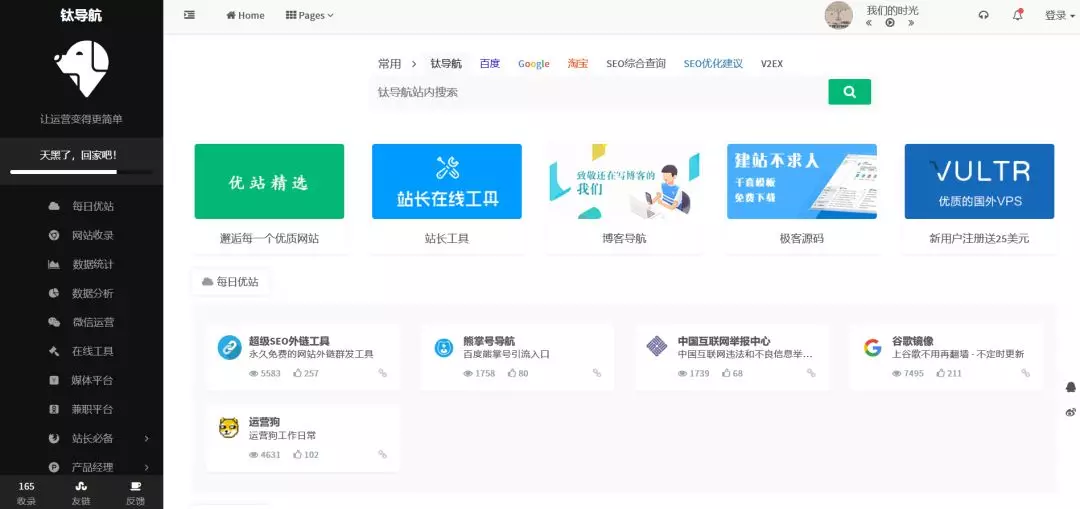
Task: Open the 建站不求人 banner image
Action: [x=802, y=181]
